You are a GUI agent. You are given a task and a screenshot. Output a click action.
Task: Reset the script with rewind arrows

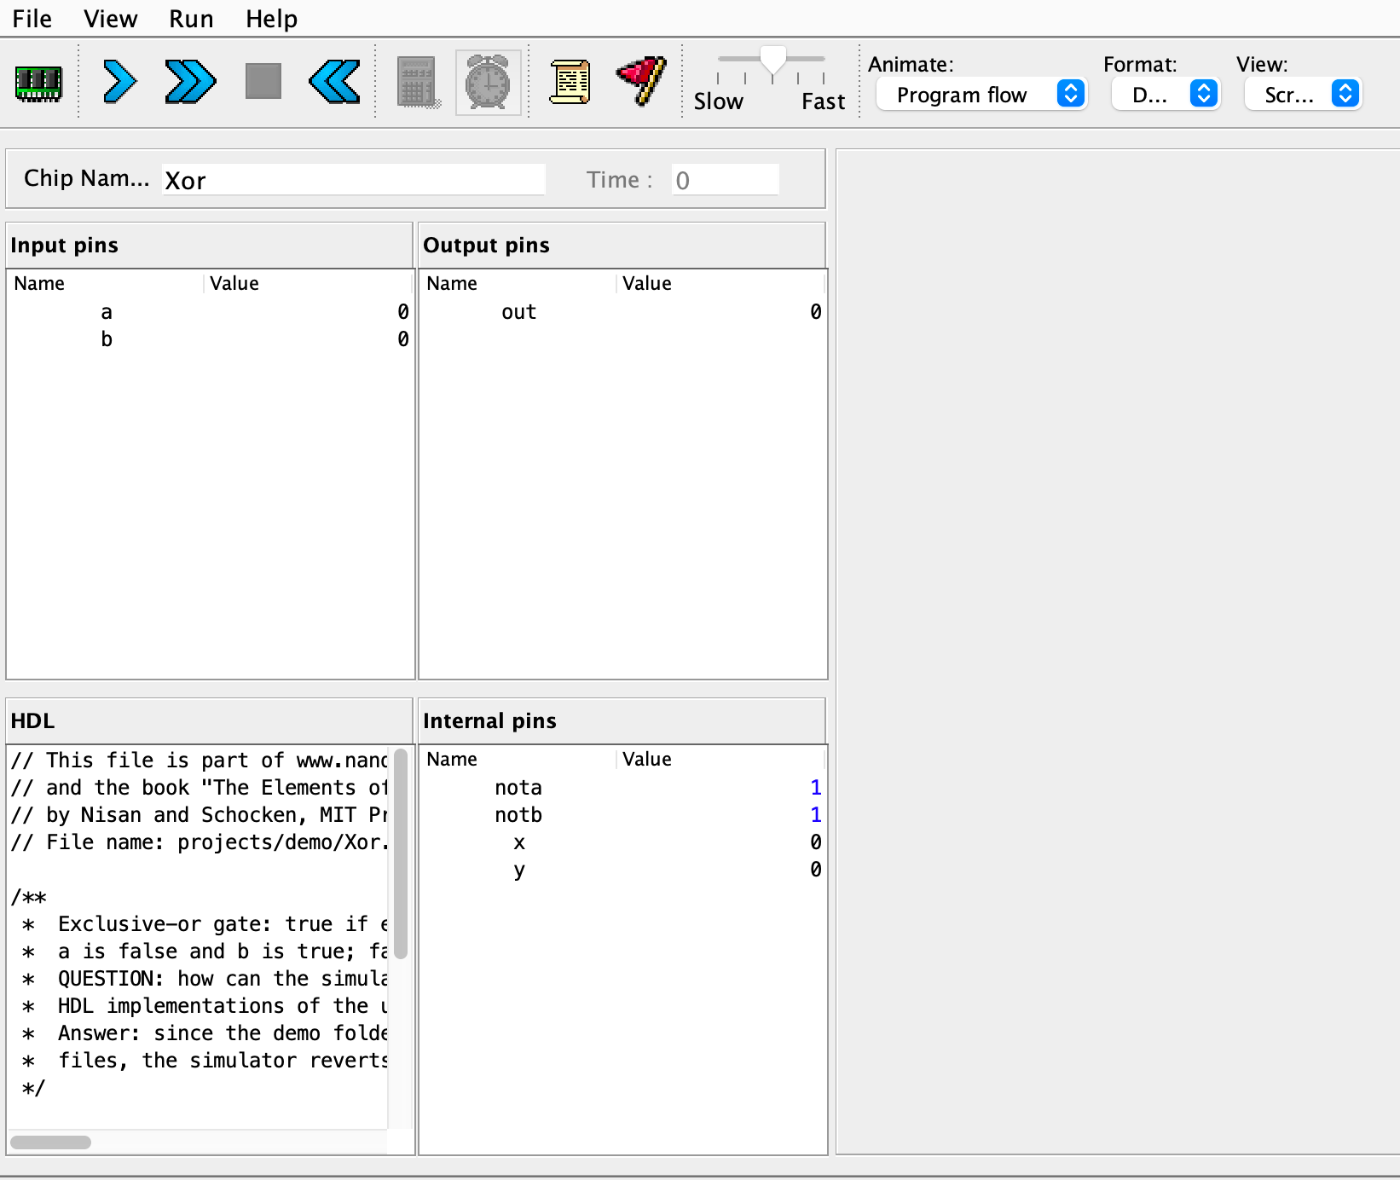coord(335,82)
